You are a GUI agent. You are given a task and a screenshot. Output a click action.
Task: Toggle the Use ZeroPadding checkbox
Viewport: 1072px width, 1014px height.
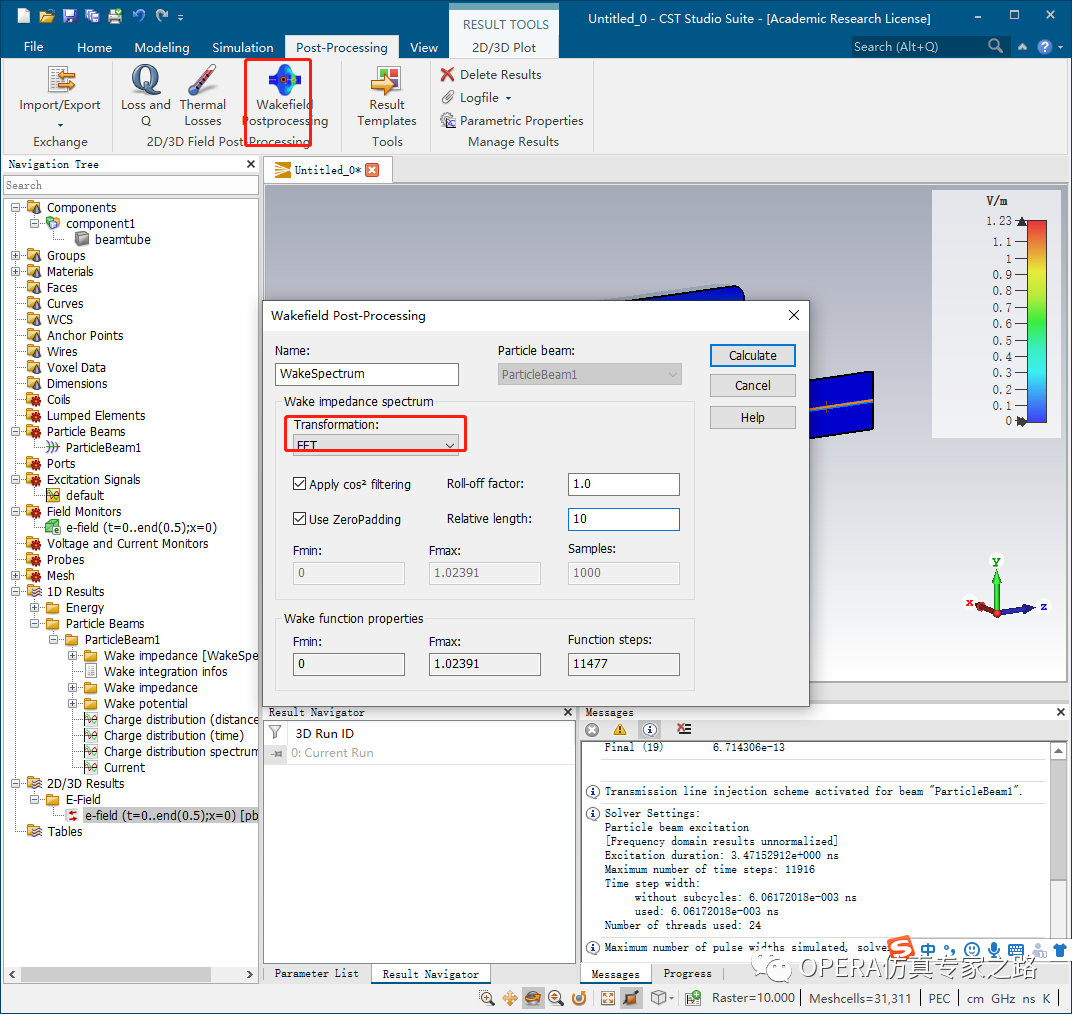(299, 519)
